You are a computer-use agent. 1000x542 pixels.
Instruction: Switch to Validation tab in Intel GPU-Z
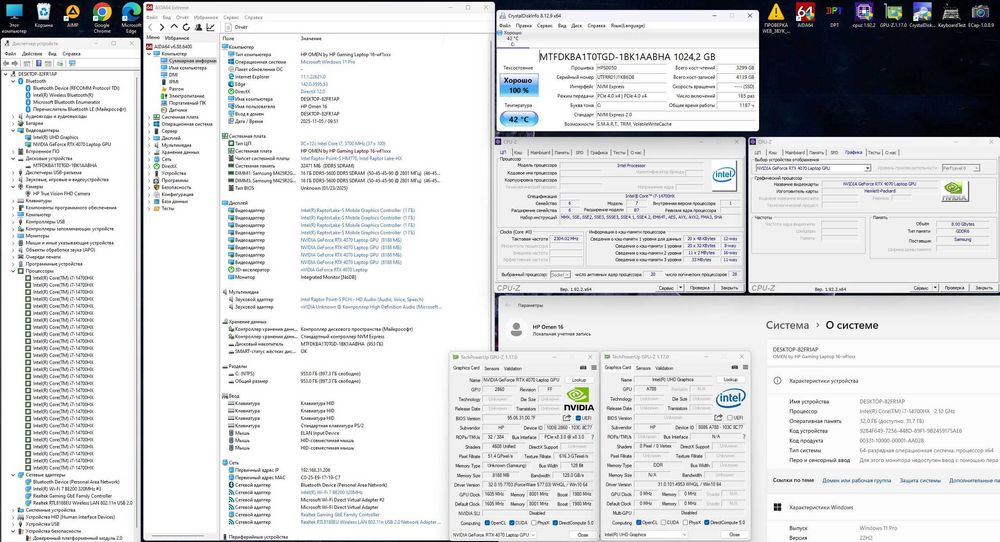tap(664, 368)
